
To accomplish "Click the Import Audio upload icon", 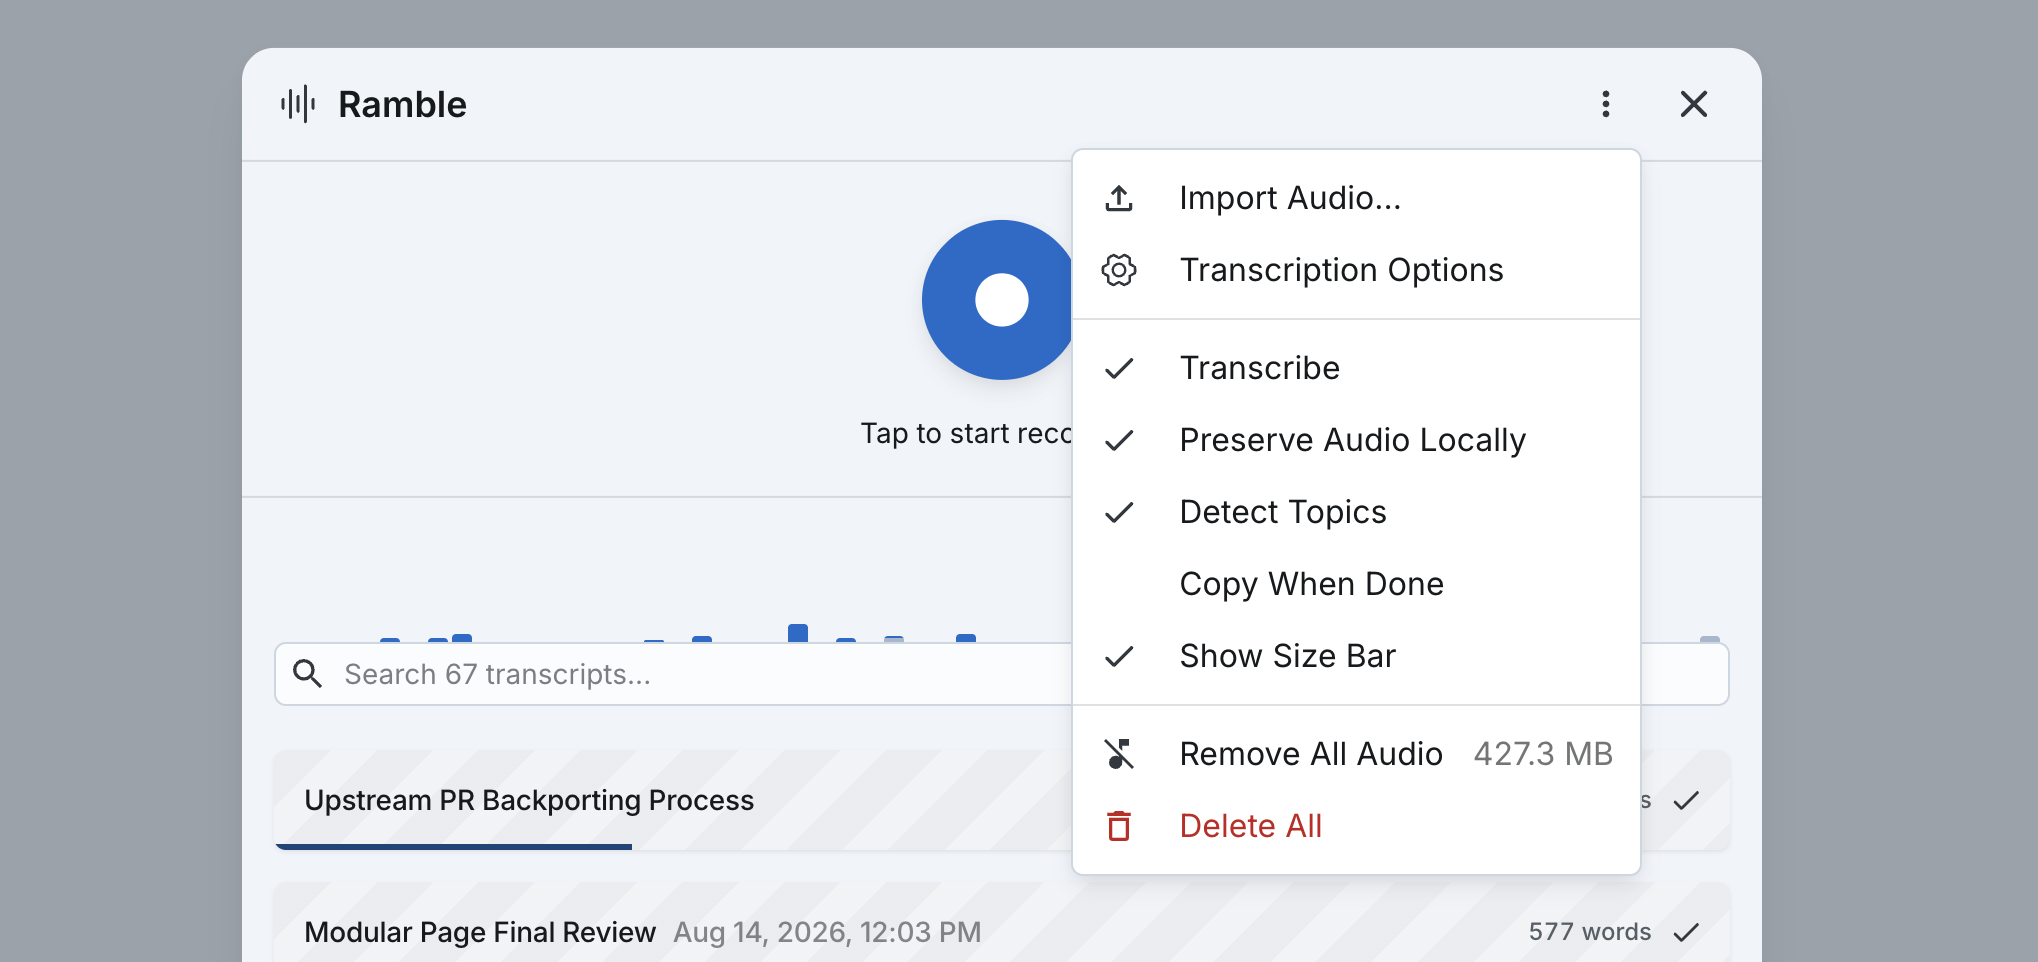I will pyautogui.click(x=1119, y=198).
